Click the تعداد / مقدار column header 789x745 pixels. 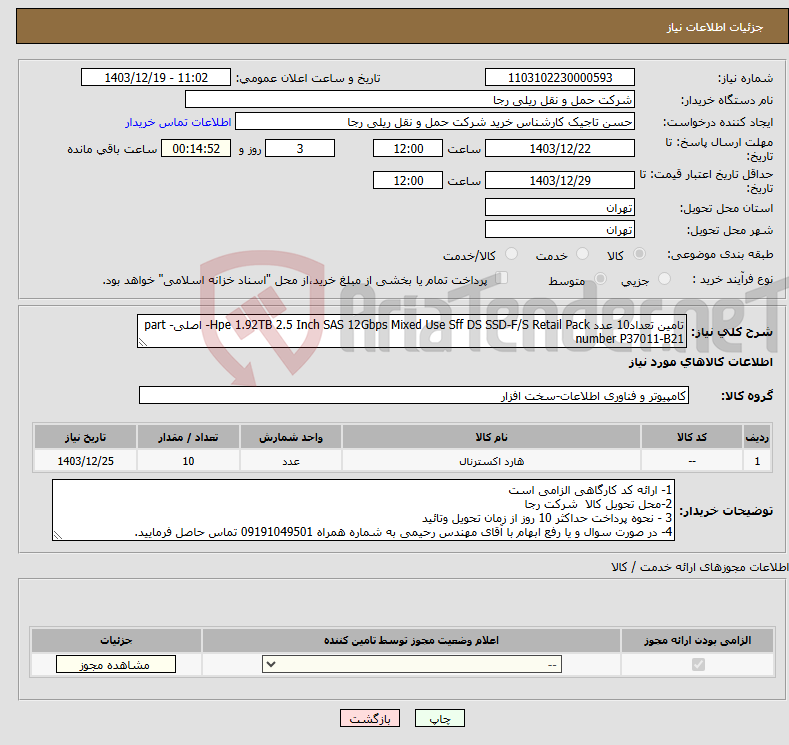pos(188,437)
